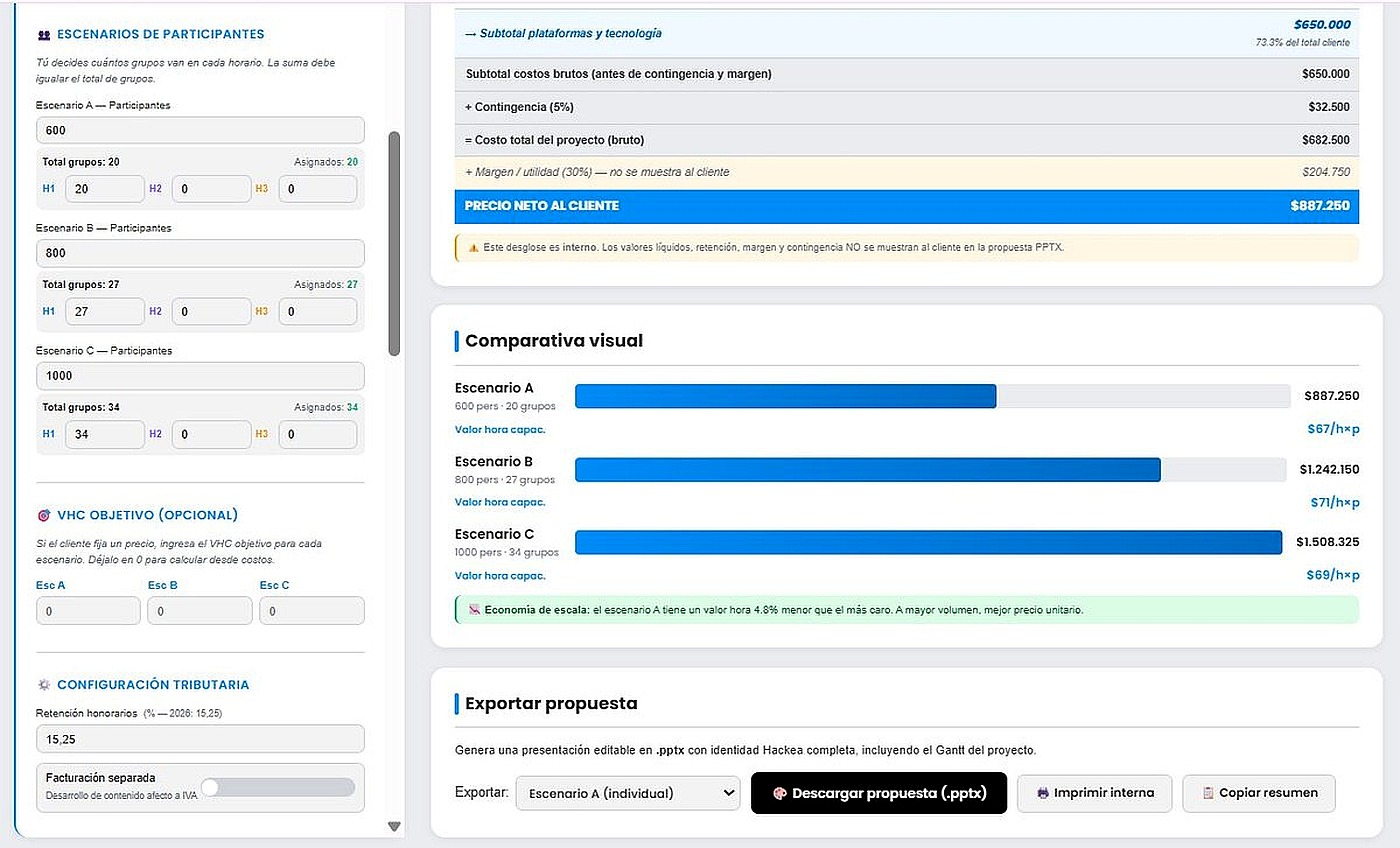Click the $1.508.325 Escenario C total
This screenshot has height=848, width=1400.
click(x=1328, y=542)
